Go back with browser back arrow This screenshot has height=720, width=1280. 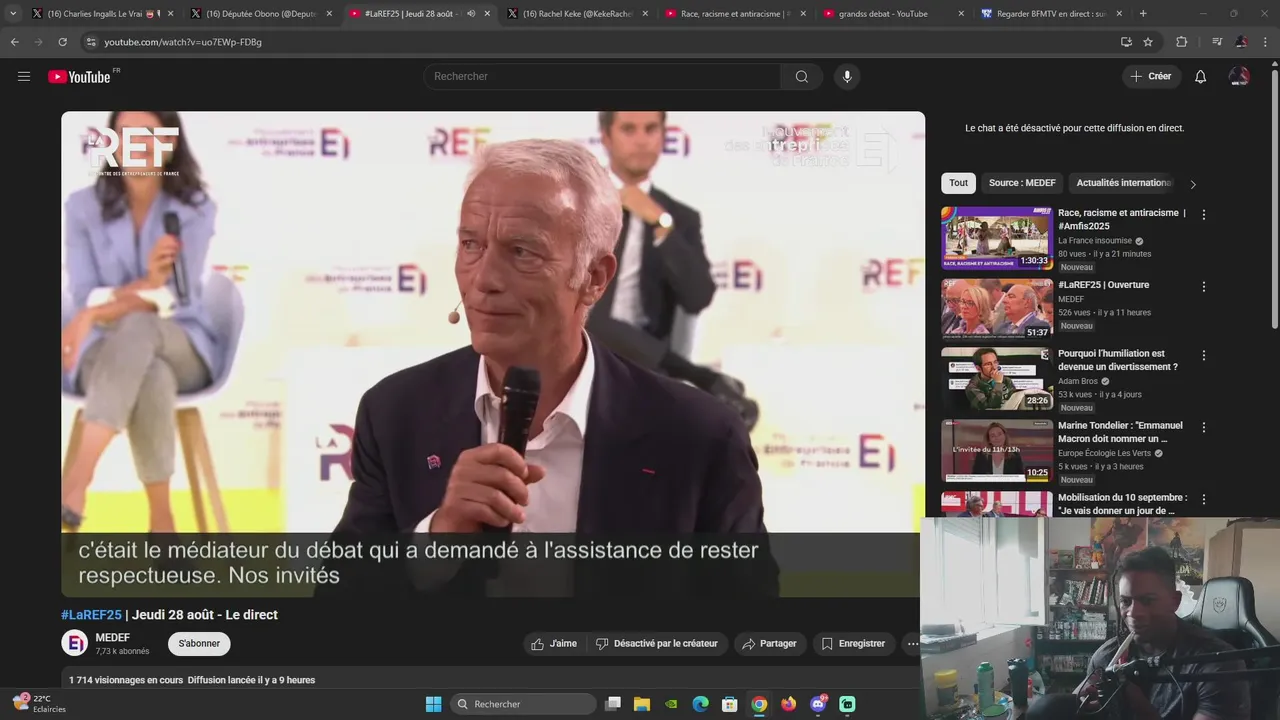pyautogui.click(x=14, y=42)
